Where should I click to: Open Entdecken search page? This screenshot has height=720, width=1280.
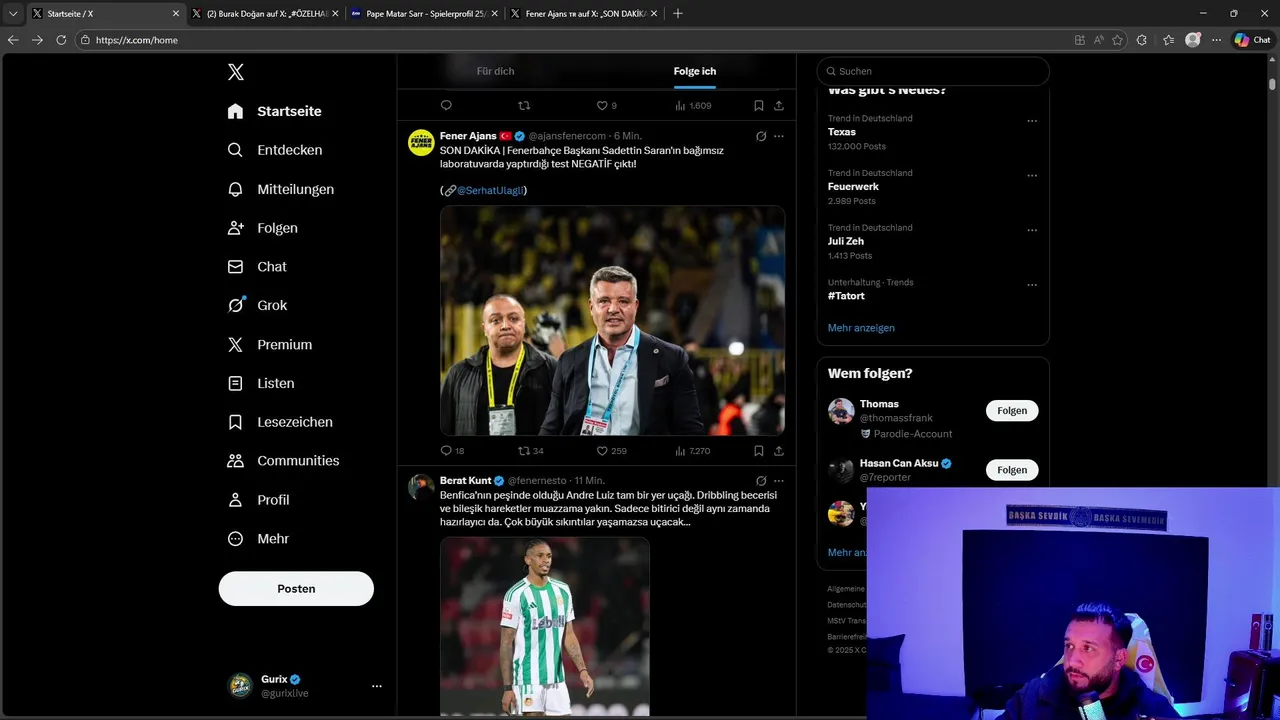[275, 150]
